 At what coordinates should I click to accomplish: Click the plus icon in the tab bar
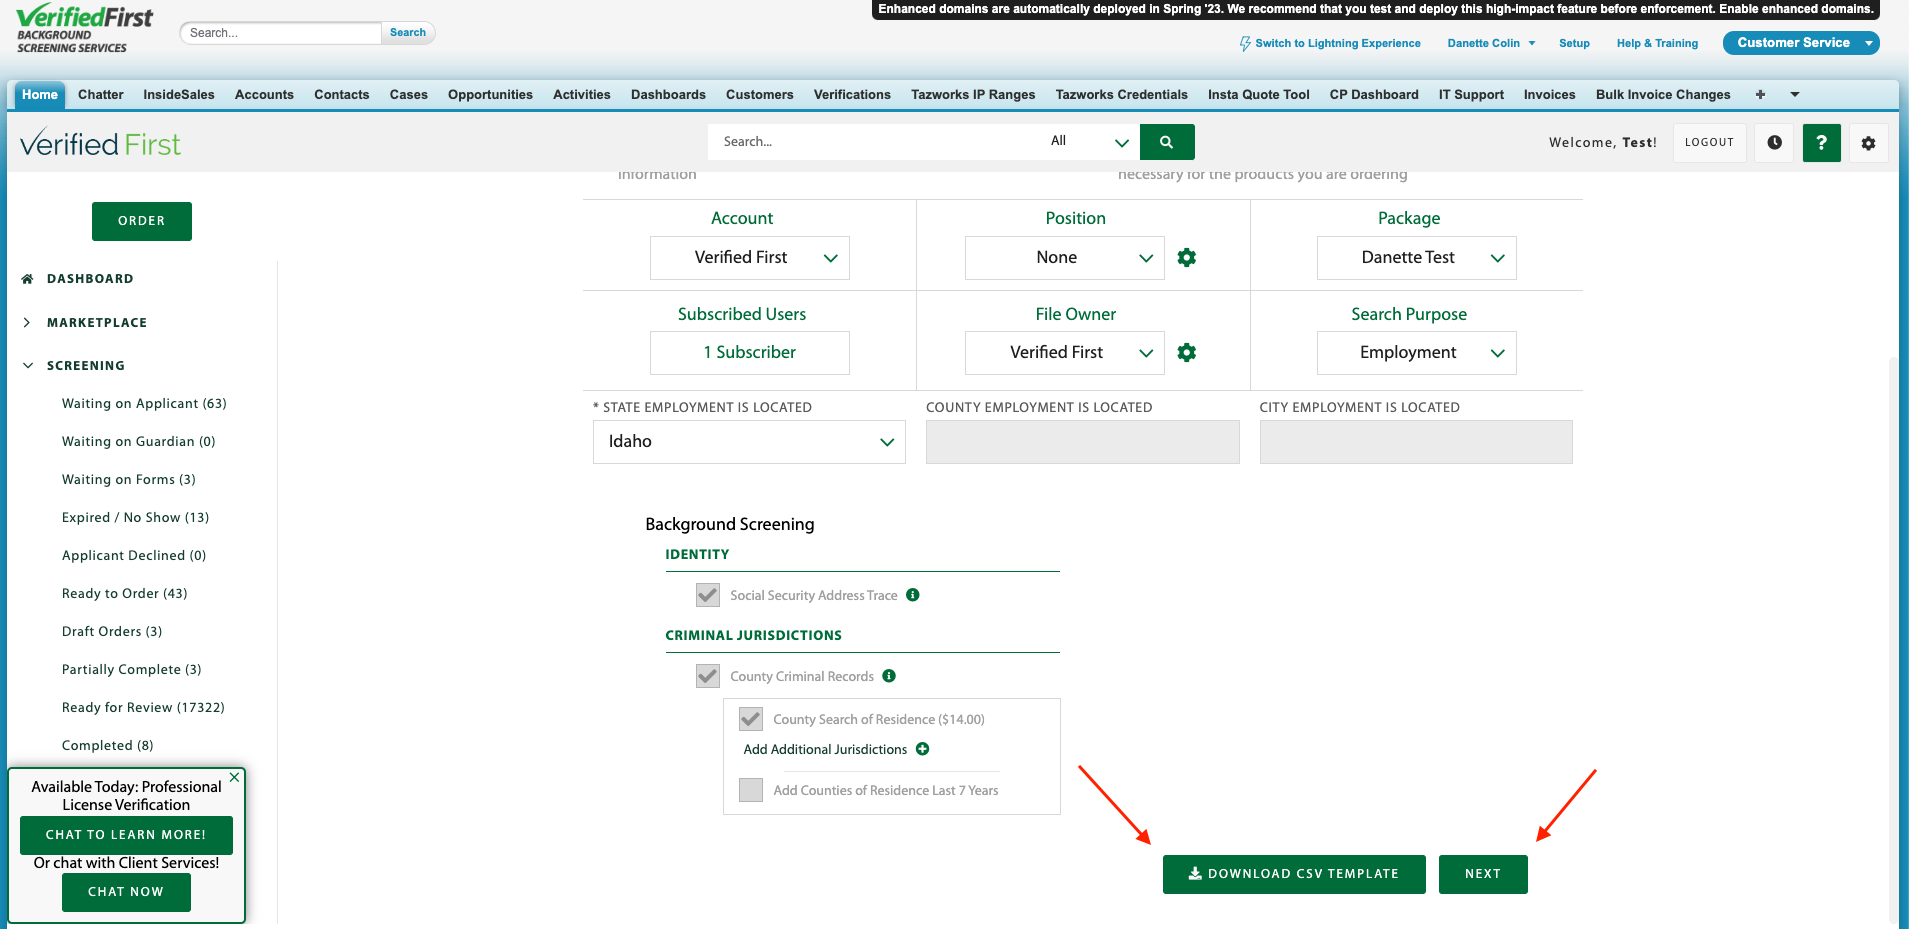coord(1760,94)
